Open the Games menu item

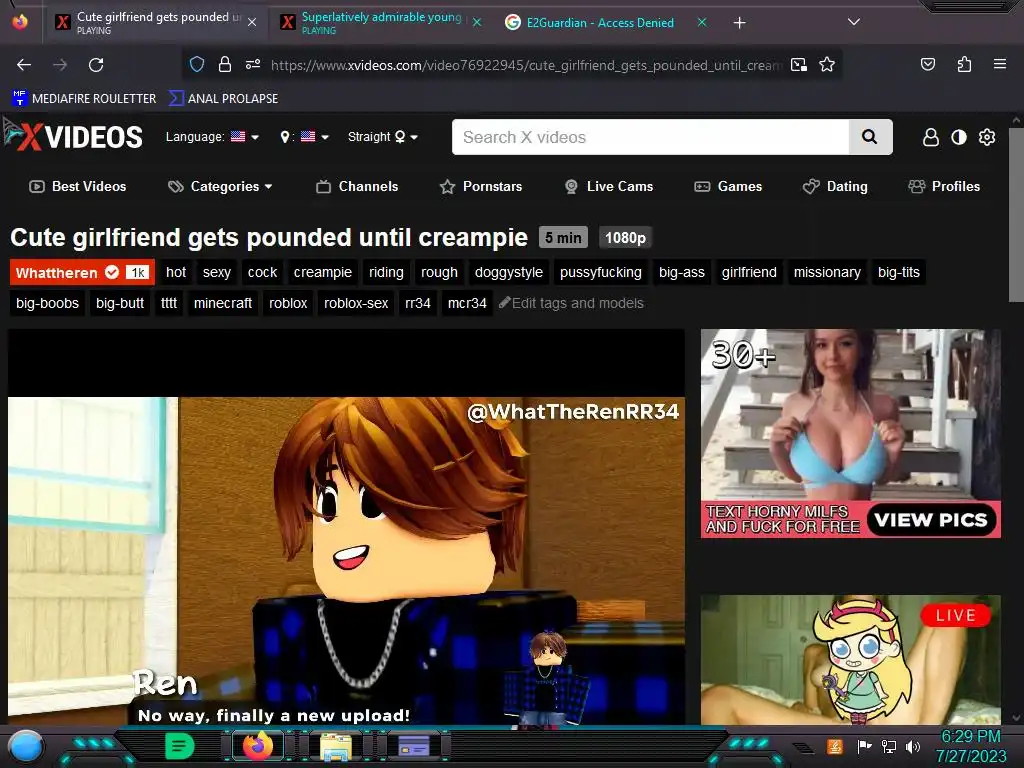pos(728,187)
